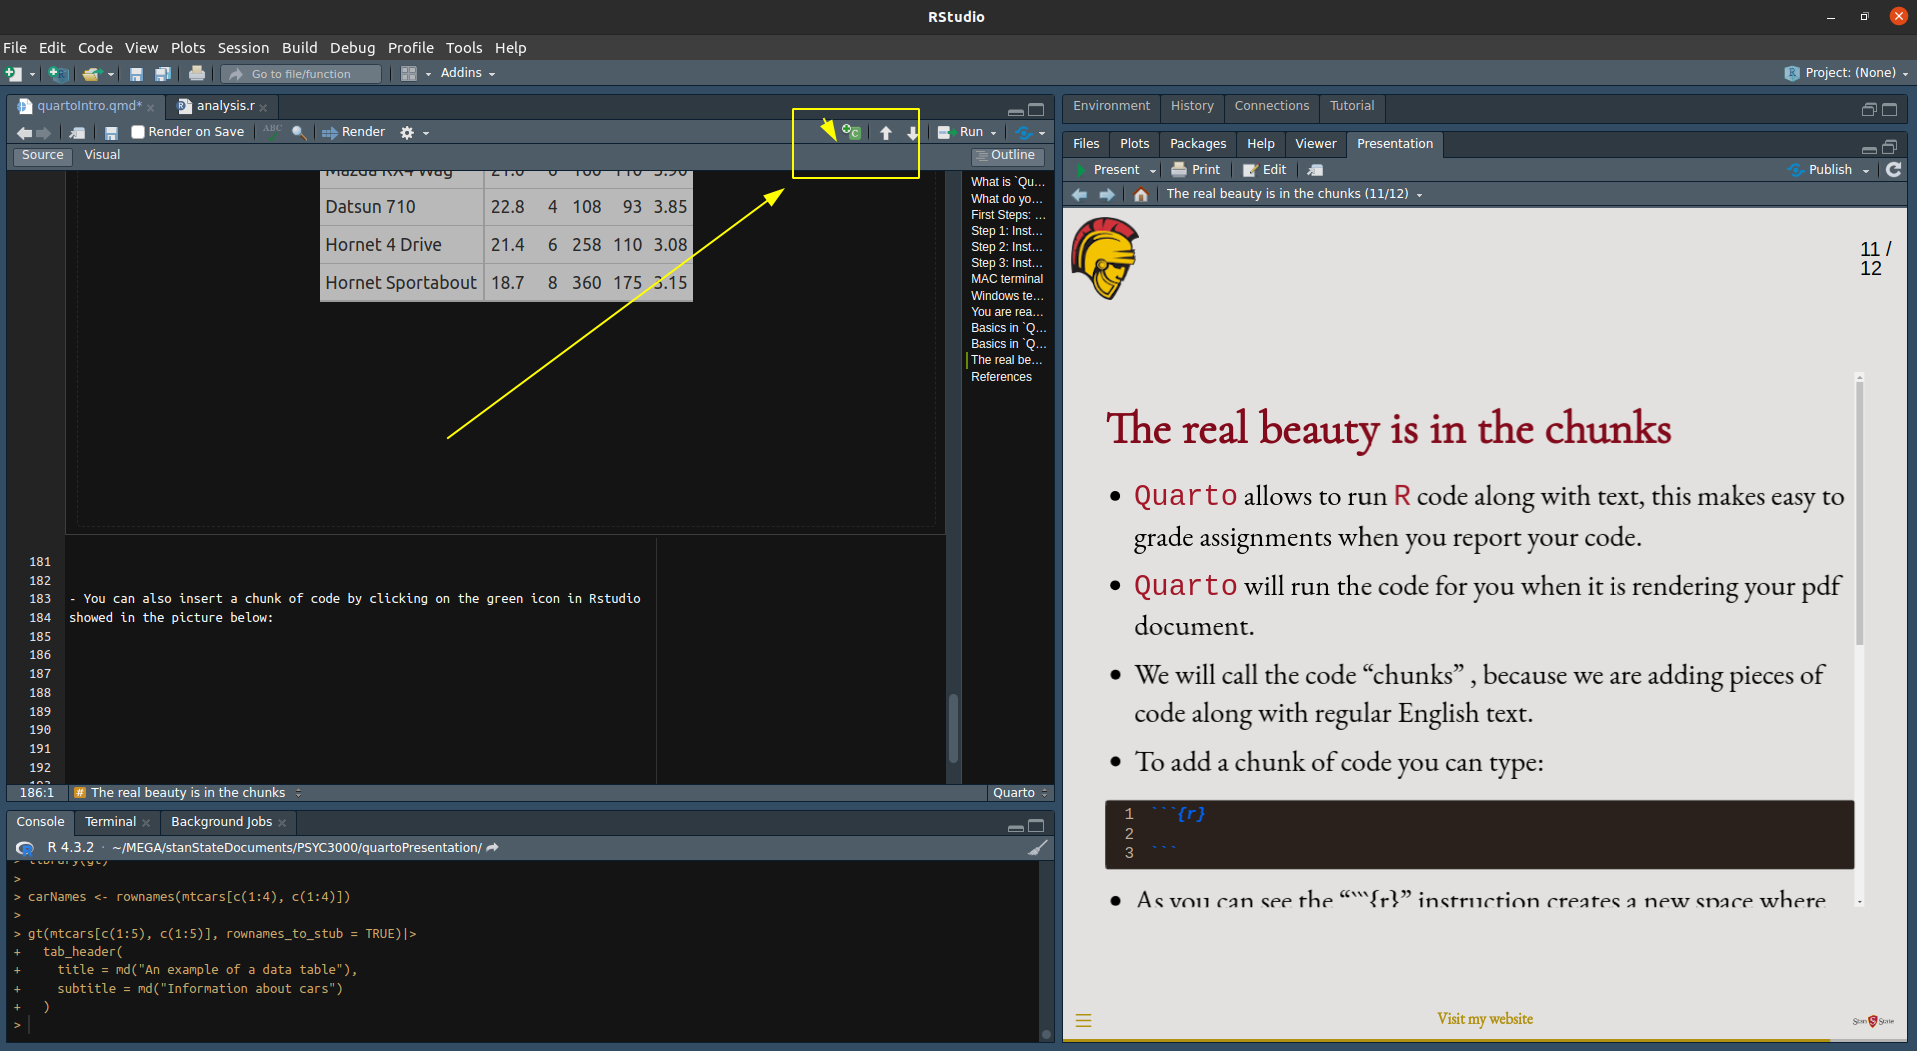
Task: Open the Session menu
Action: tap(243, 48)
